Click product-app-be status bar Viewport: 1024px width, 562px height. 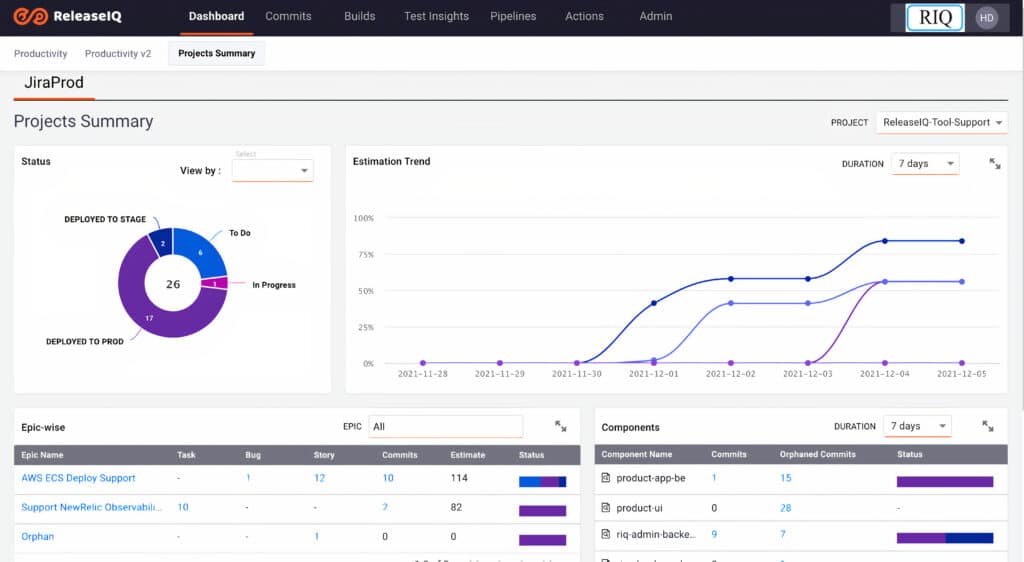click(x=945, y=482)
